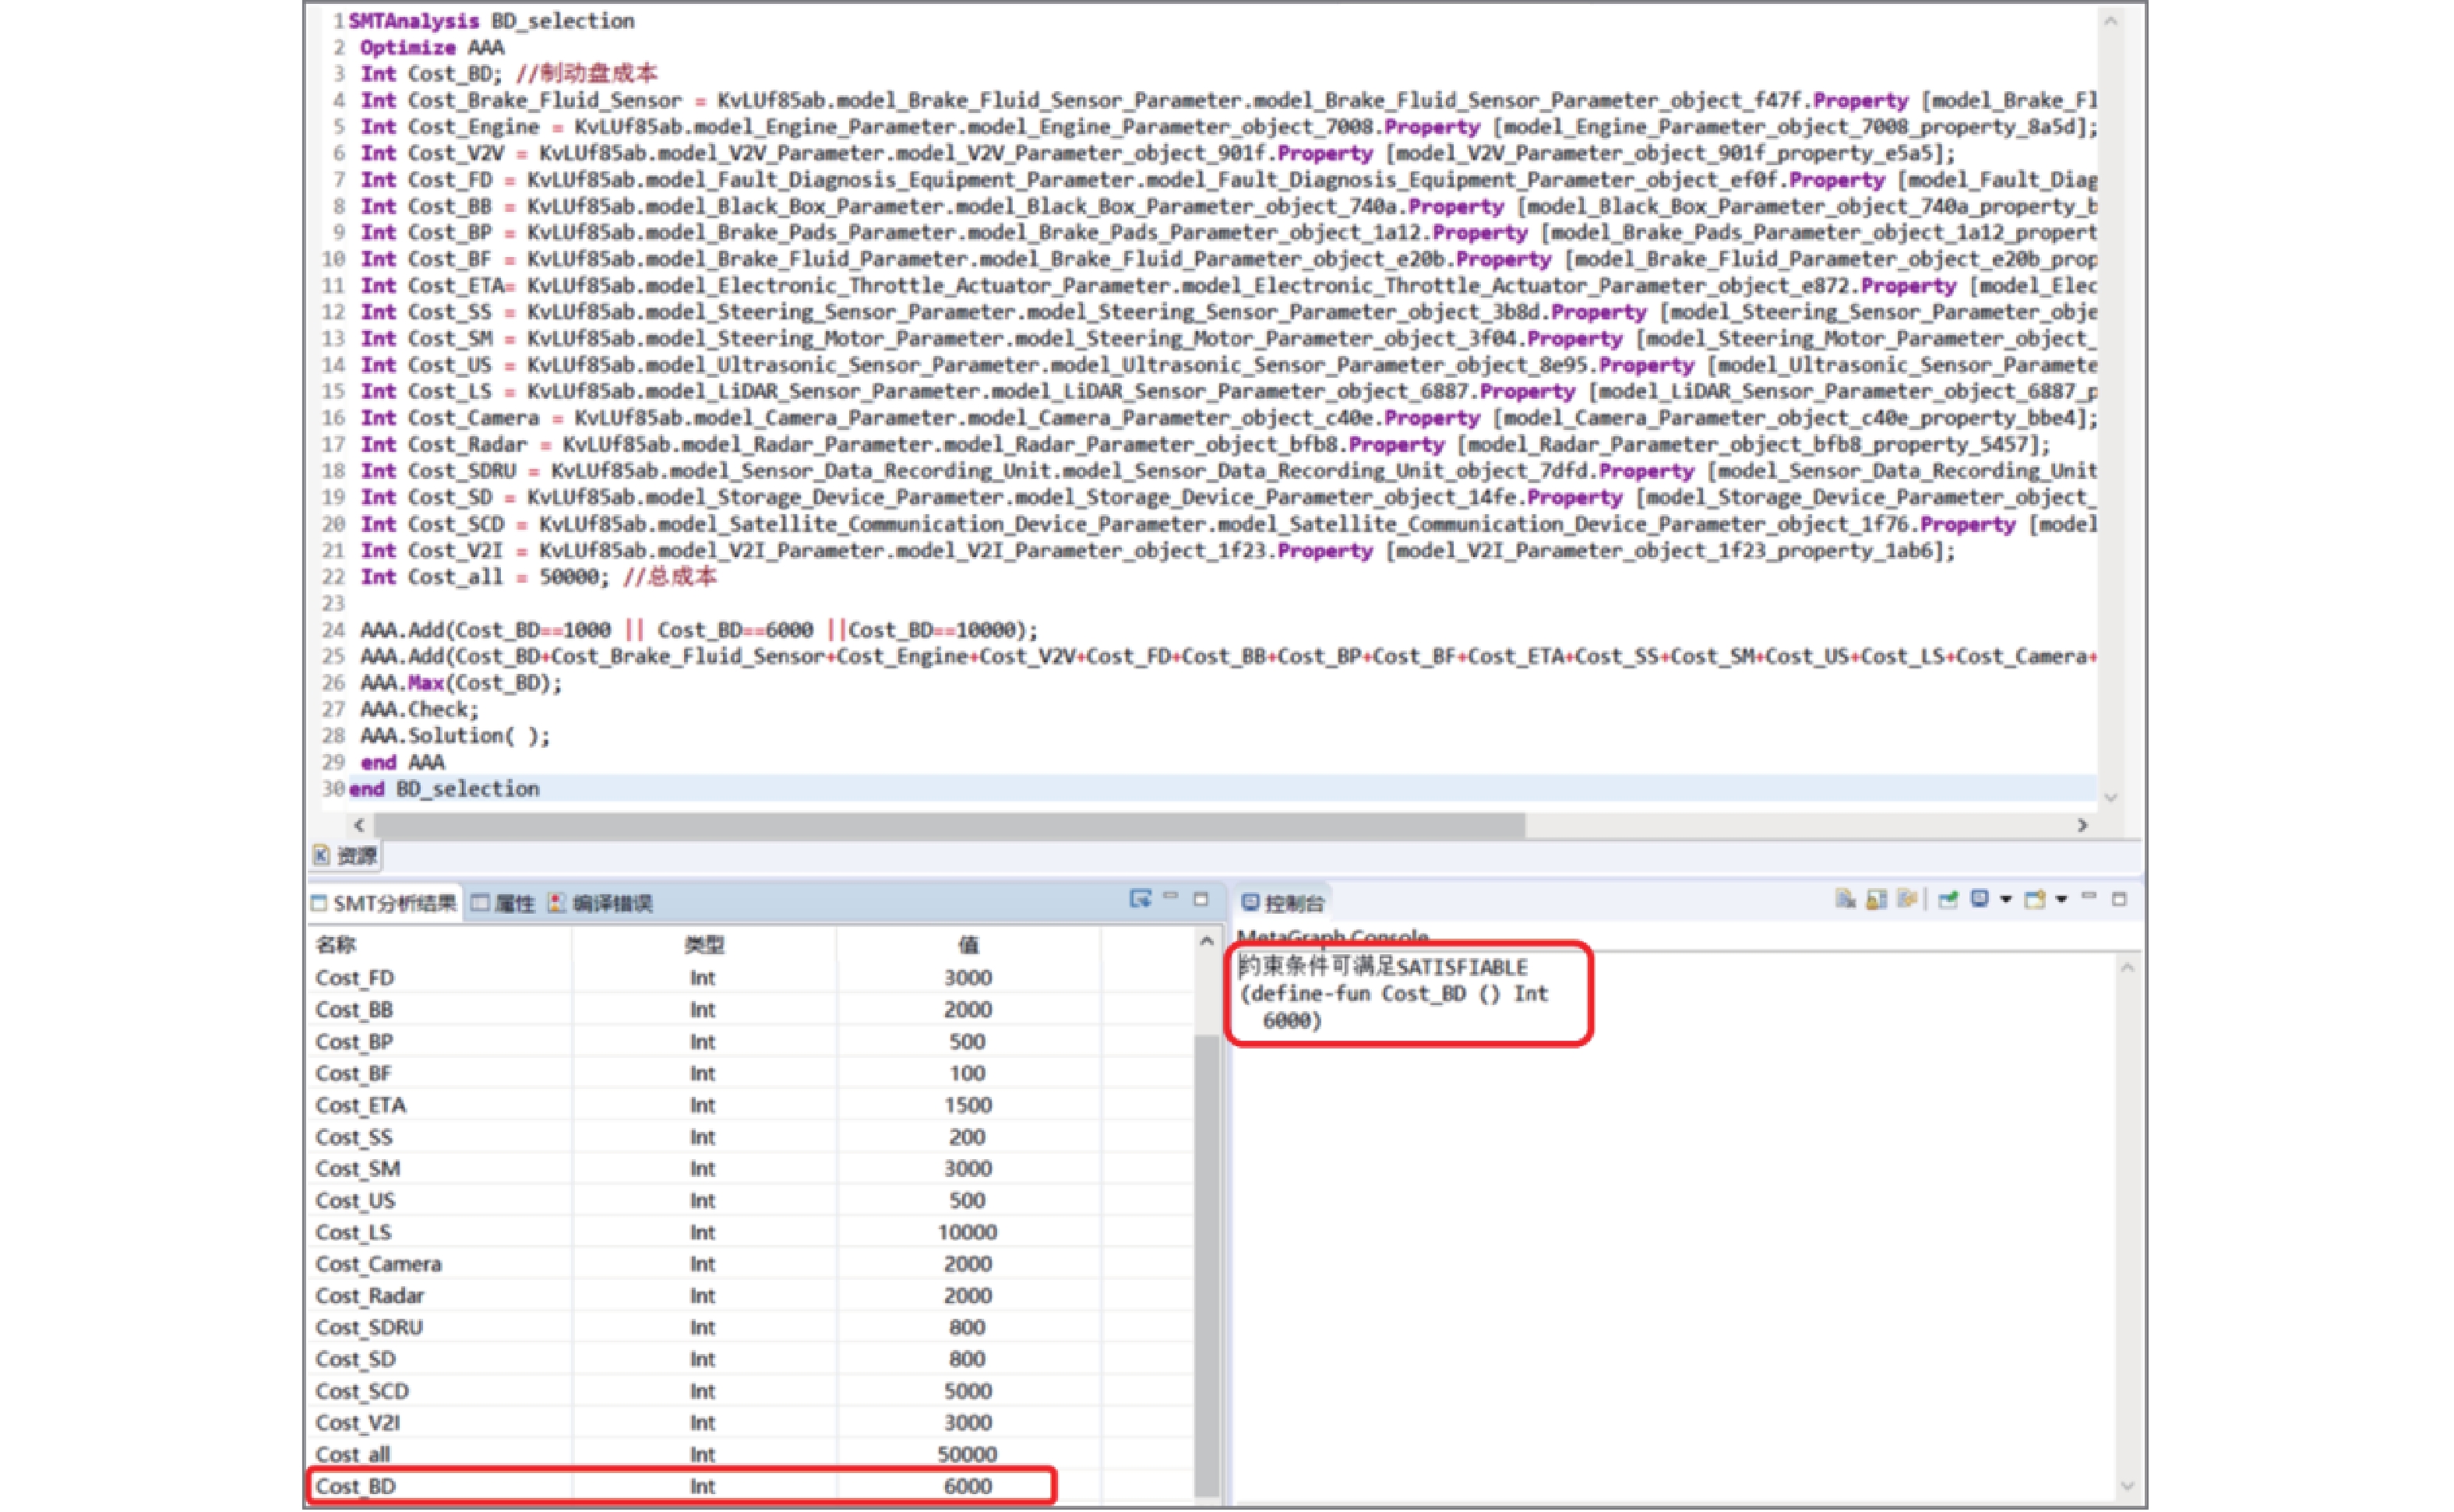Select the Cost_US row
The width and height of the screenshot is (2454, 1512).
[750, 1201]
